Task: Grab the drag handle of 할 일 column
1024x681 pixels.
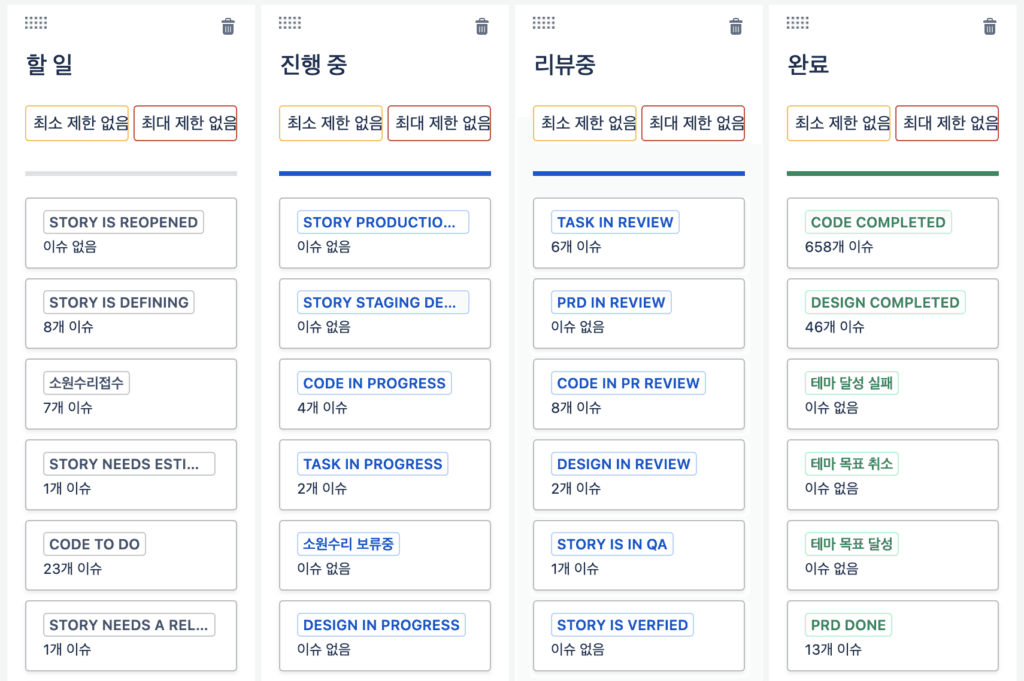Action: (36, 24)
